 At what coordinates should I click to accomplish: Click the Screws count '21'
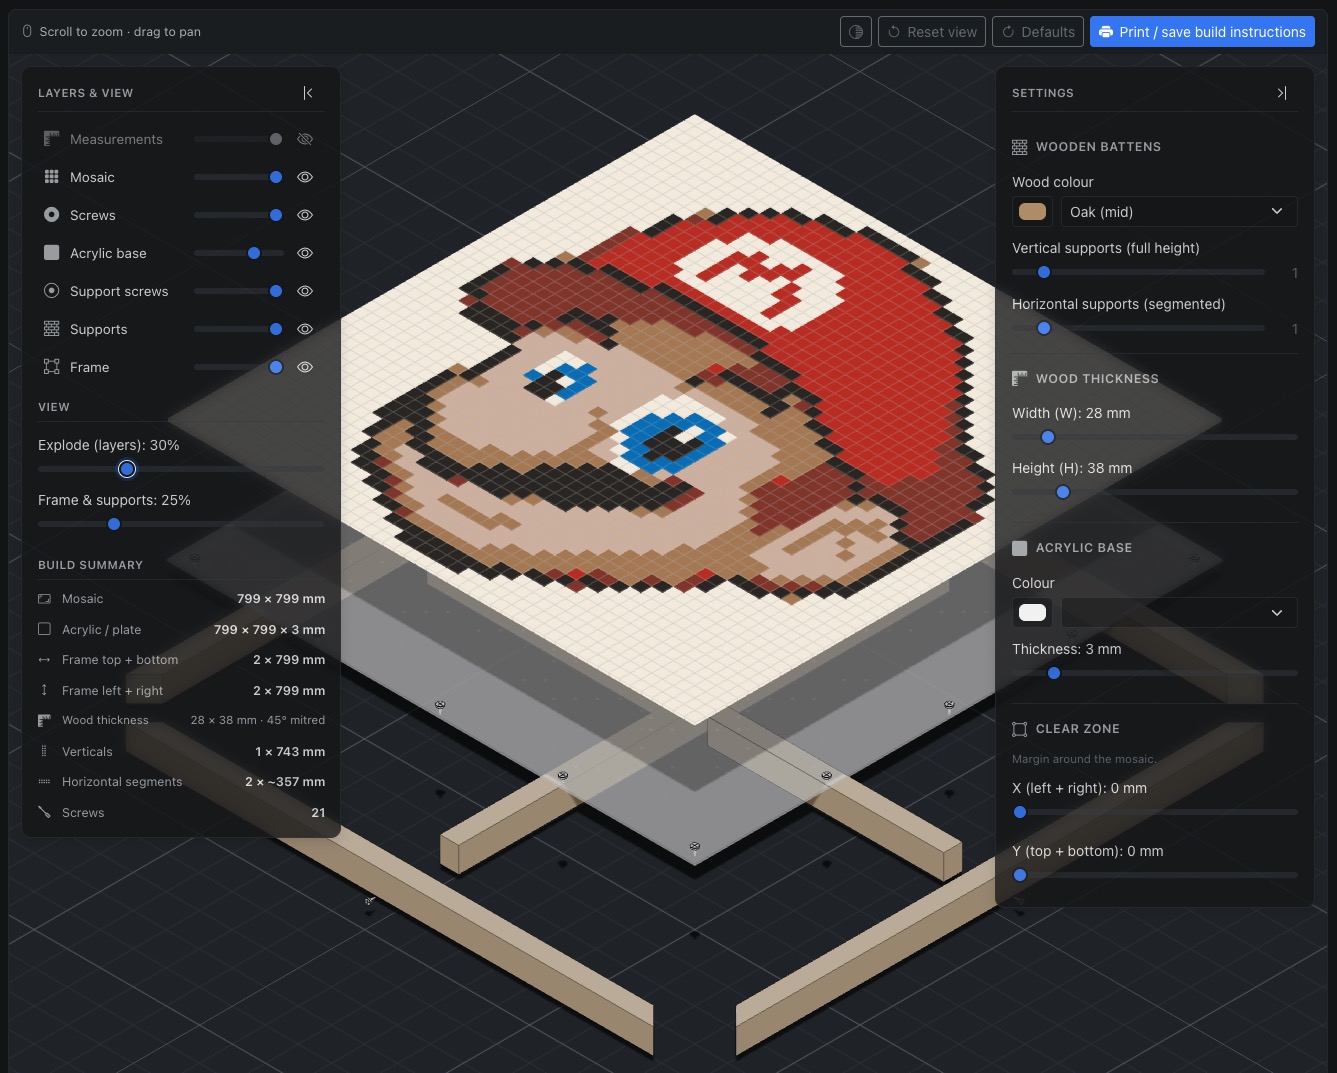318,813
